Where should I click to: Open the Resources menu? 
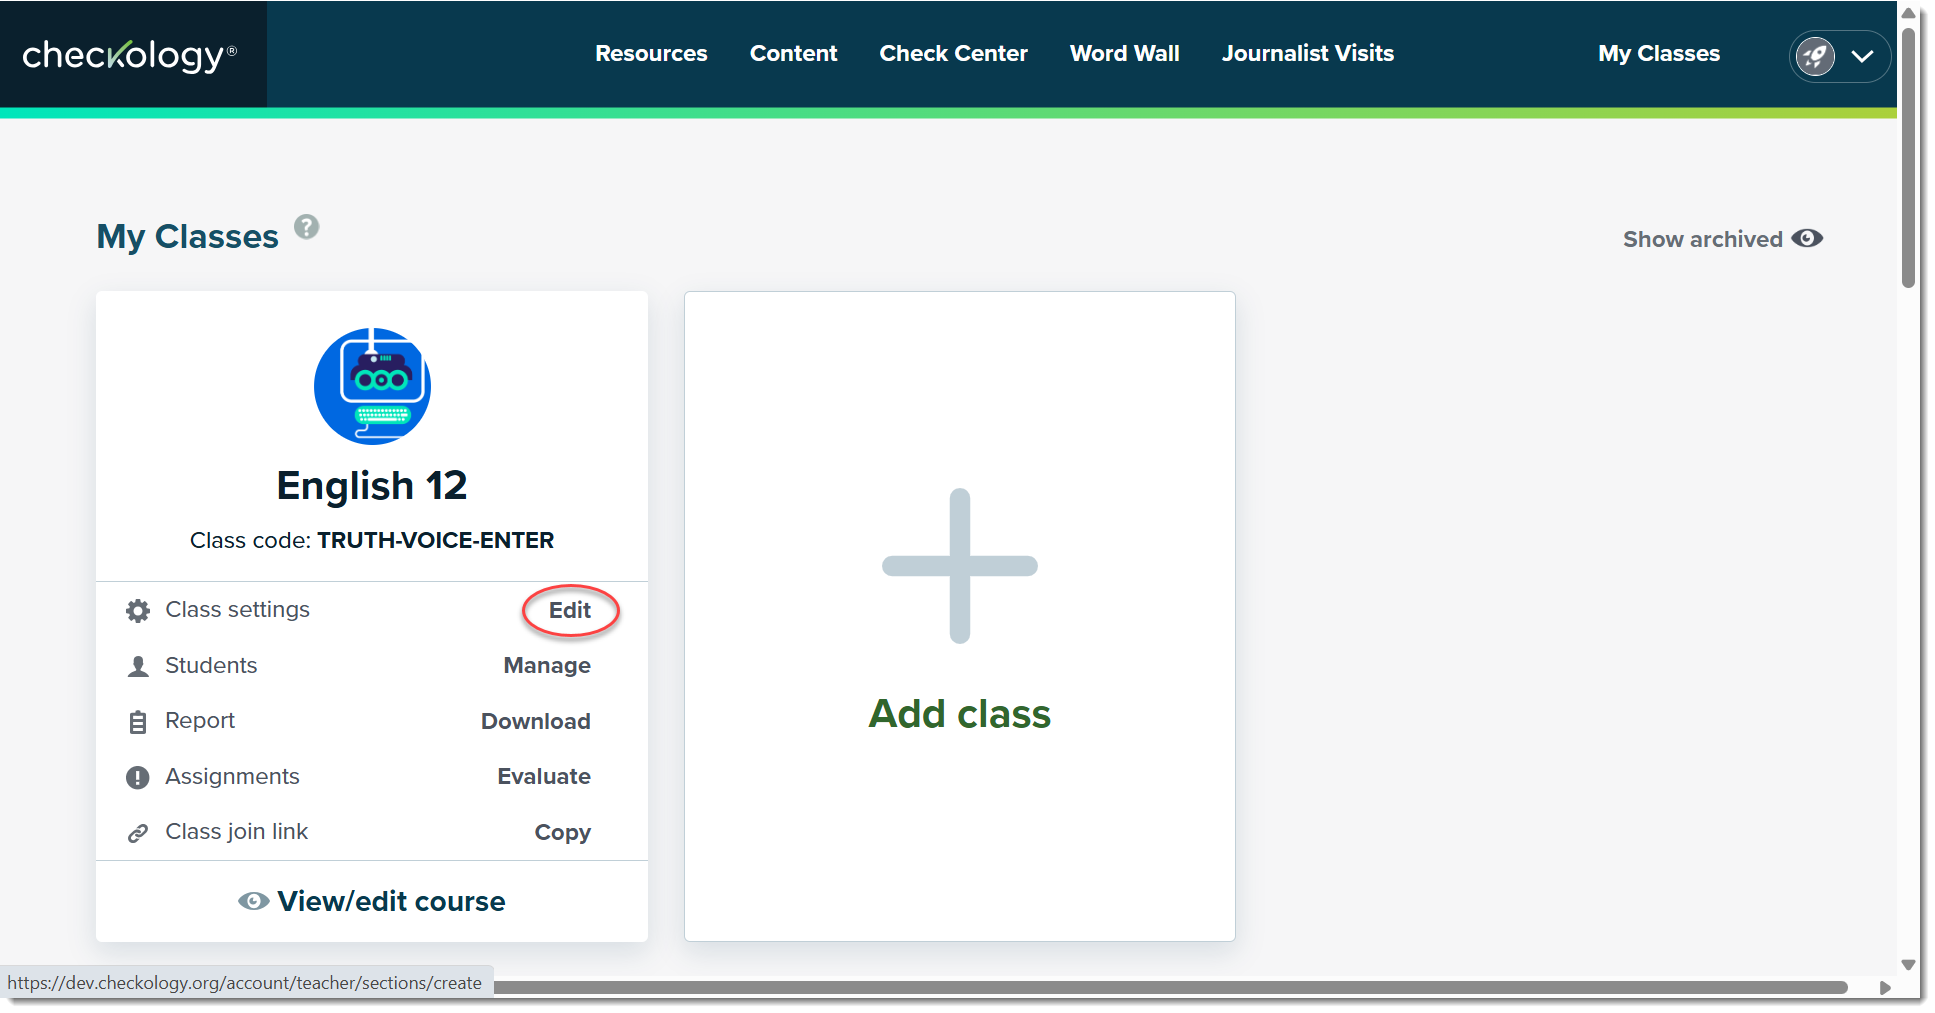[651, 54]
